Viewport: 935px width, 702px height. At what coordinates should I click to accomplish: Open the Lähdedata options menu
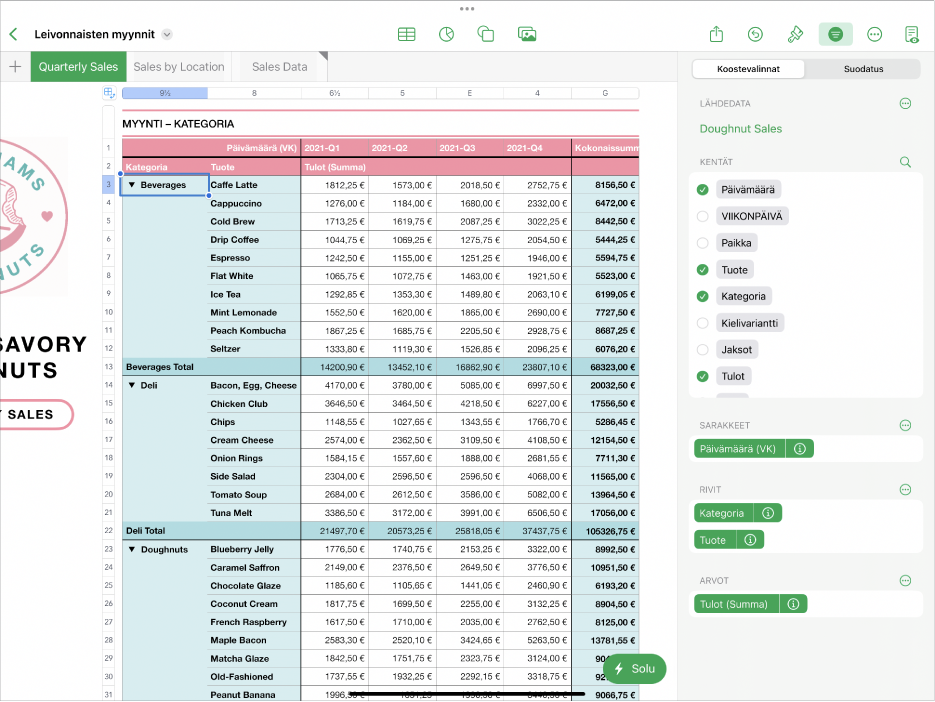pos(905,104)
